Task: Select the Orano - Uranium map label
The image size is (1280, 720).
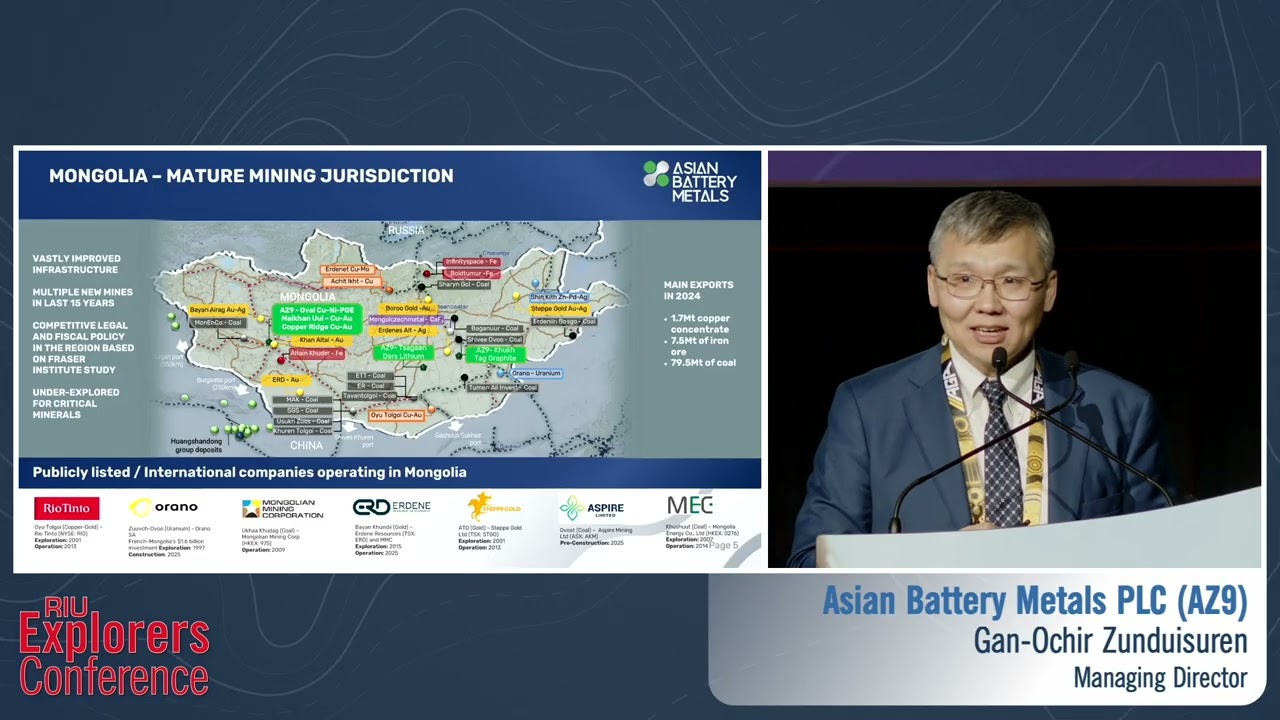Action: 536,373
